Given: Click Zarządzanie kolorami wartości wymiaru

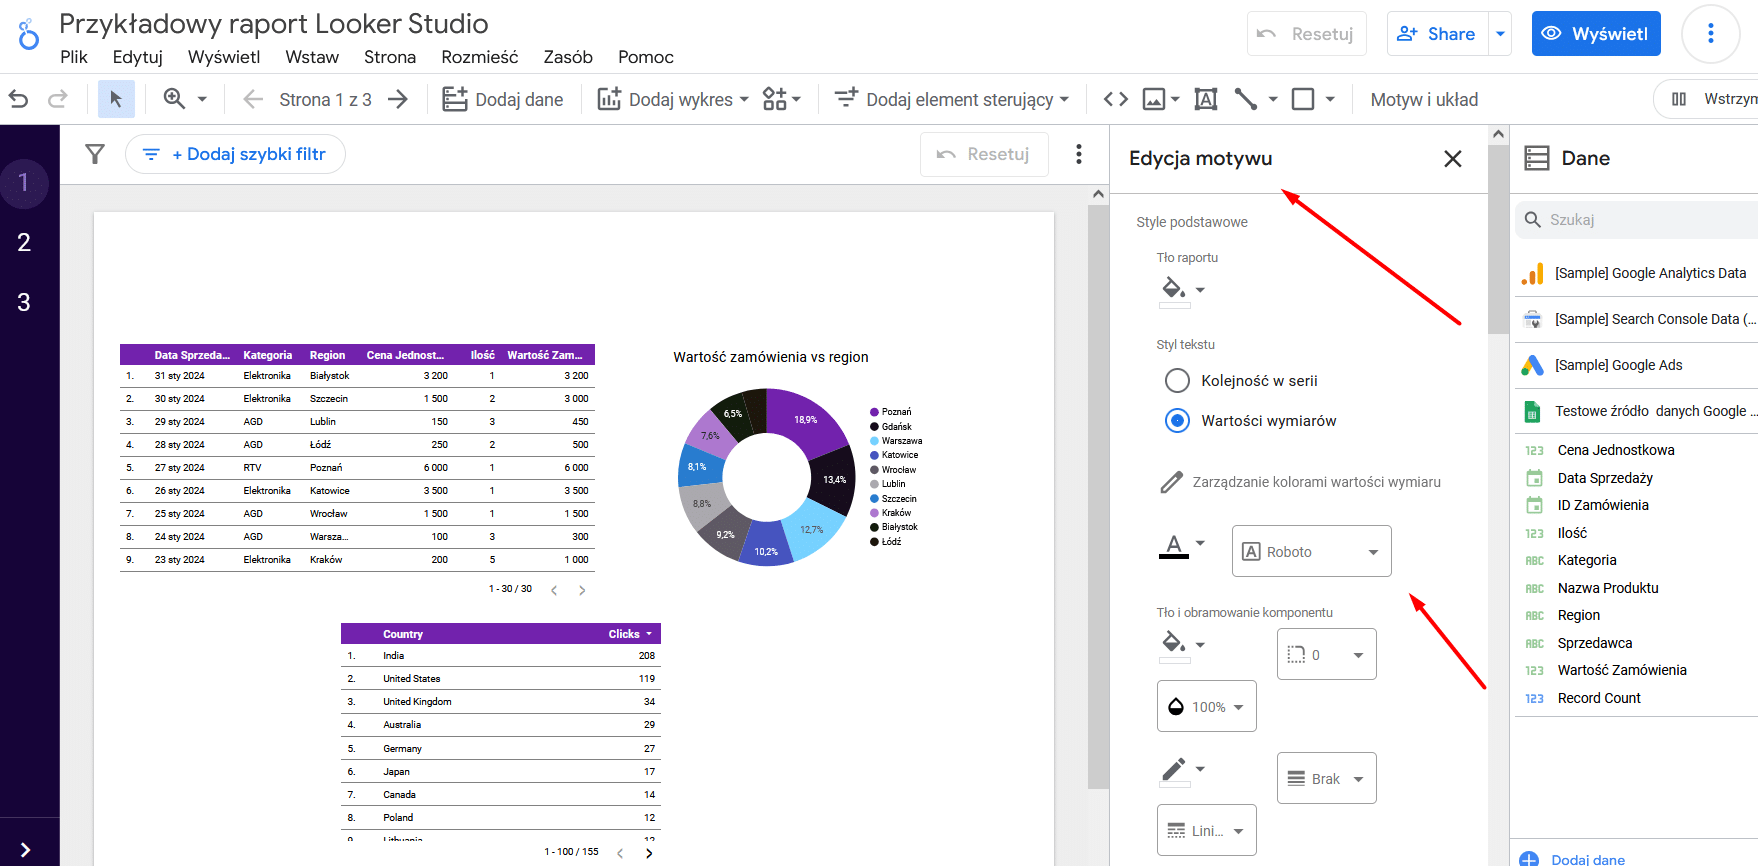Looking at the screenshot, I should [x=1300, y=482].
